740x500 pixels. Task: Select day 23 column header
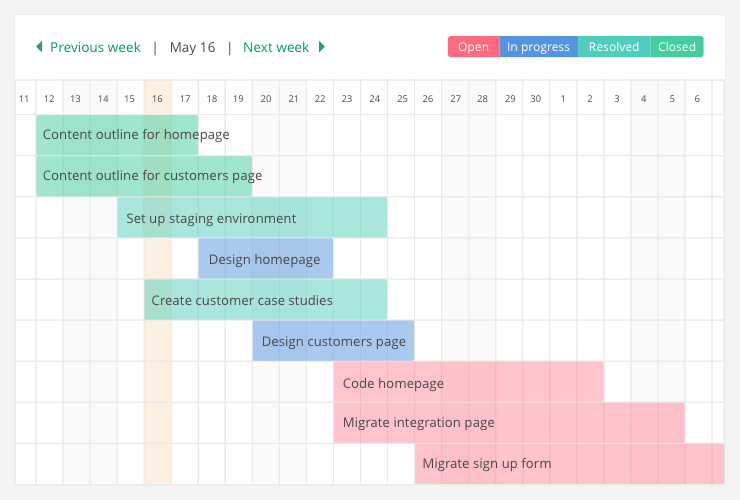point(346,98)
